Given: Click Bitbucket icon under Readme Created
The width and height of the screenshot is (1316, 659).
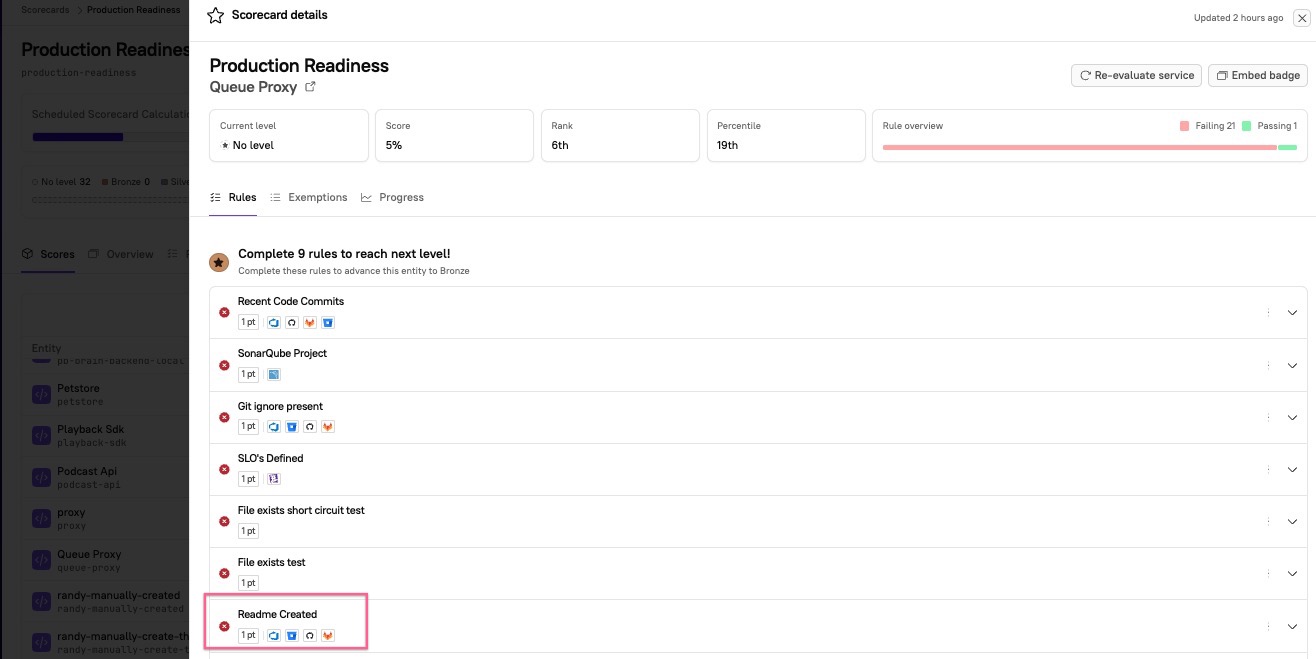Looking at the screenshot, I should click(x=292, y=635).
